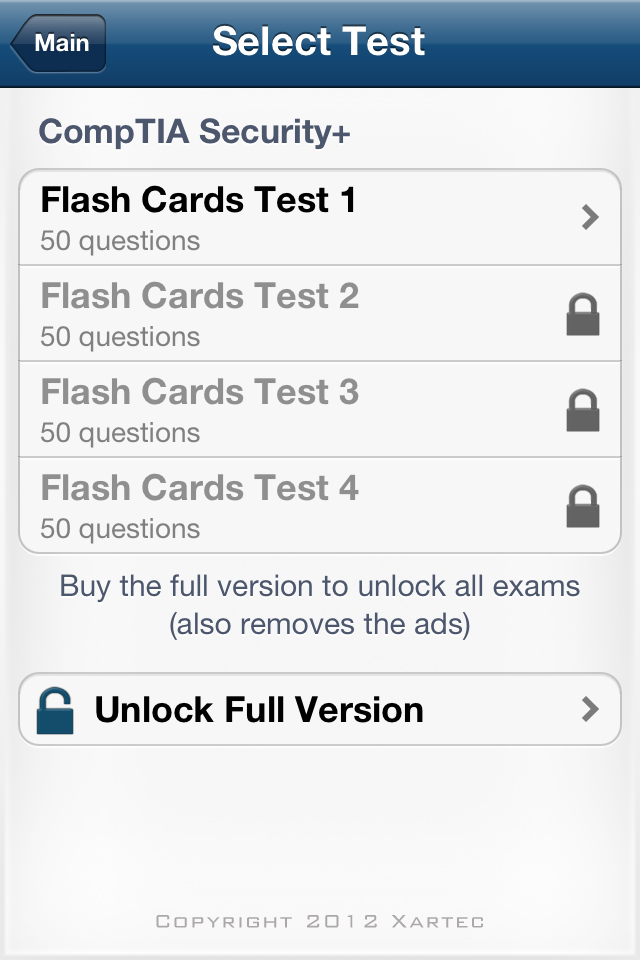Click "50 questions" under Flash Cards Test 4

pyautogui.click(x=120, y=529)
